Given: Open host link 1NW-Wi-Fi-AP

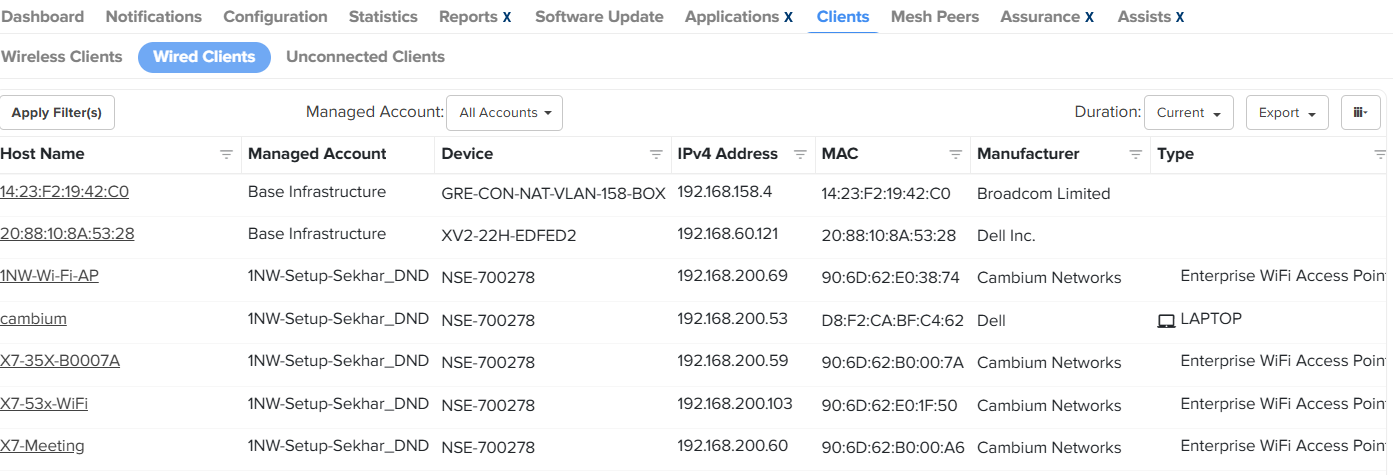Looking at the screenshot, I should tap(49, 276).
